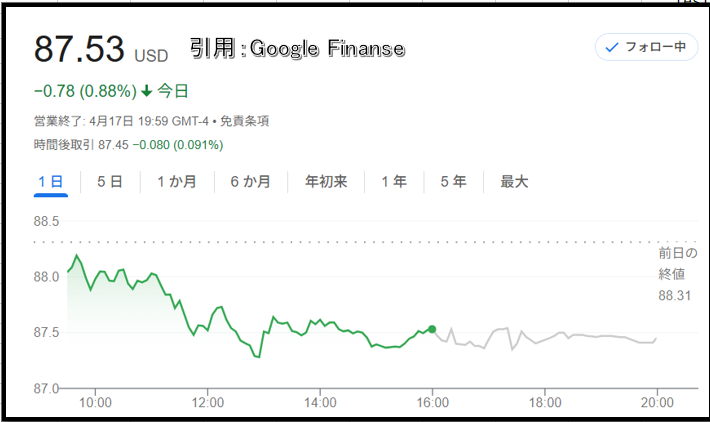Open the 免責条項 disclaimer link
This screenshot has height=422, width=710.
[245, 121]
